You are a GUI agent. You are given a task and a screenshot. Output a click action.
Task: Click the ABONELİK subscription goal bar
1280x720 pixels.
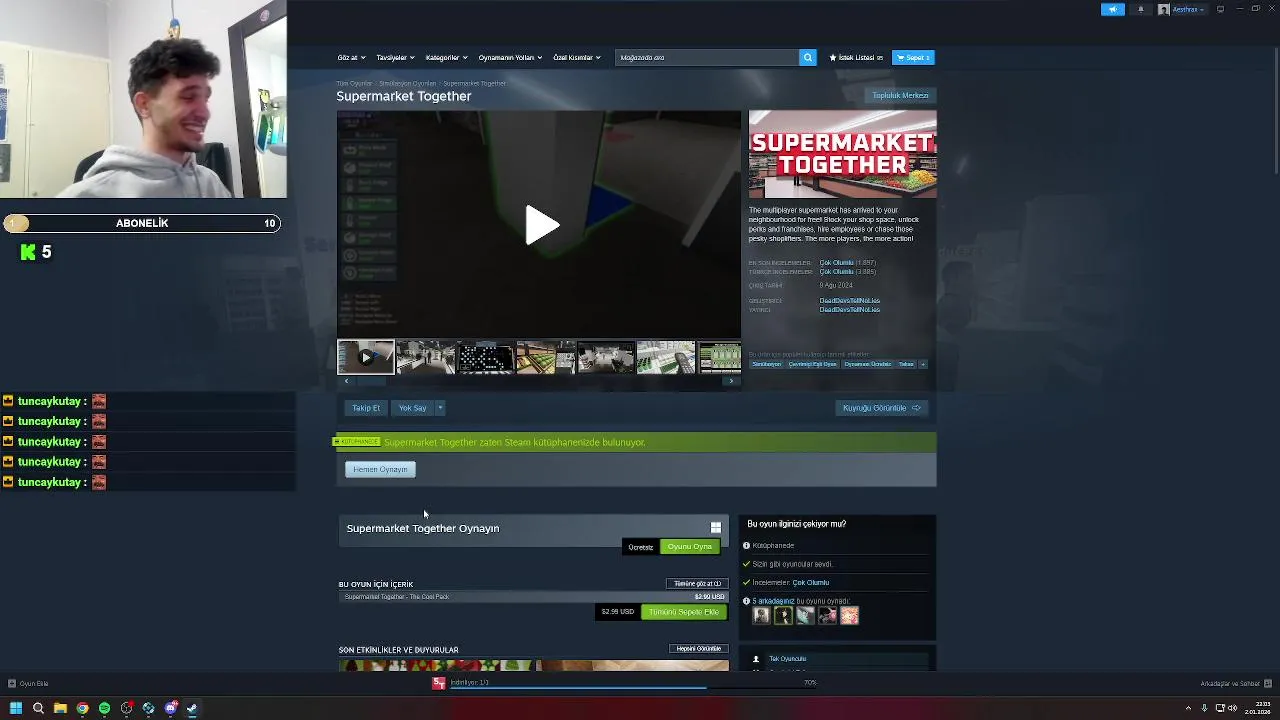(x=142, y=223)
